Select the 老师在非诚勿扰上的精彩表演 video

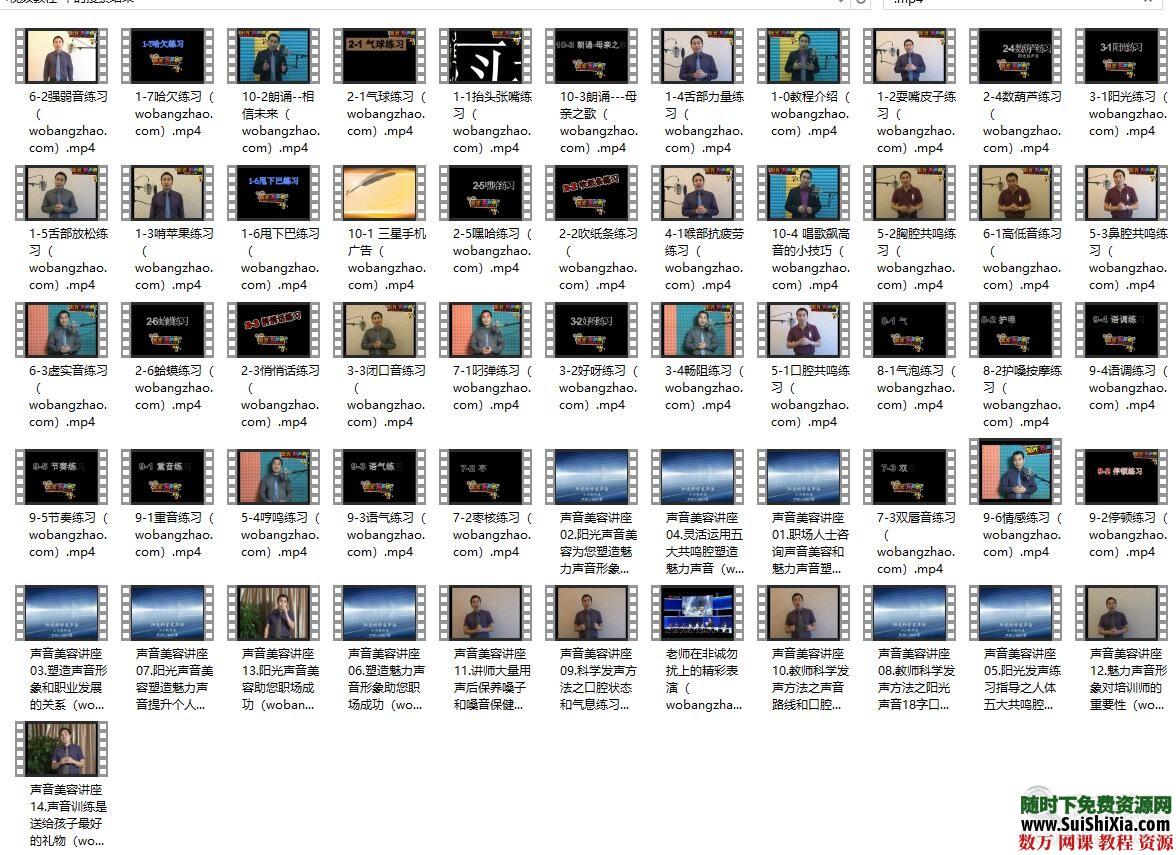[x=697, y=614]
